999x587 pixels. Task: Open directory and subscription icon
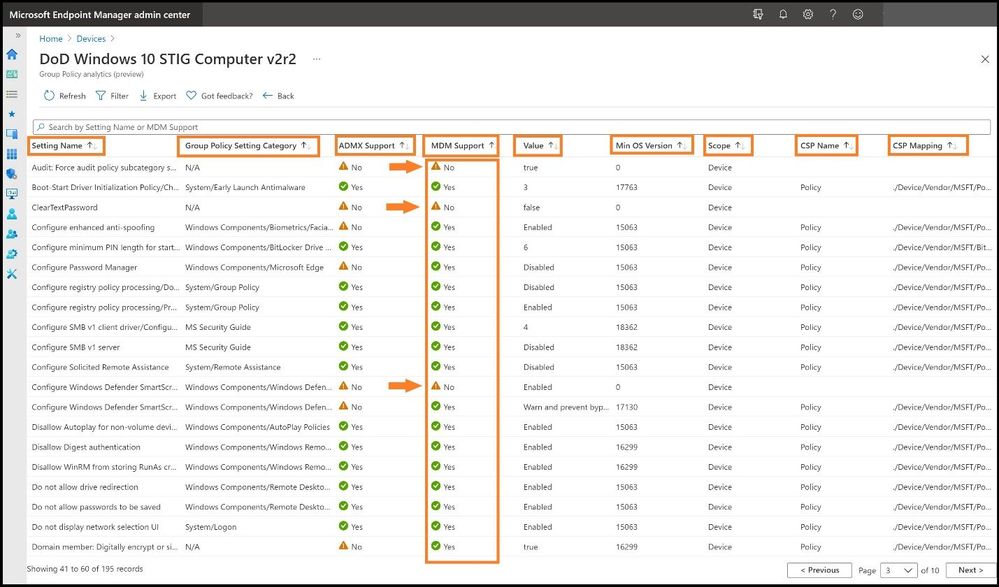[x=758, y=14]
